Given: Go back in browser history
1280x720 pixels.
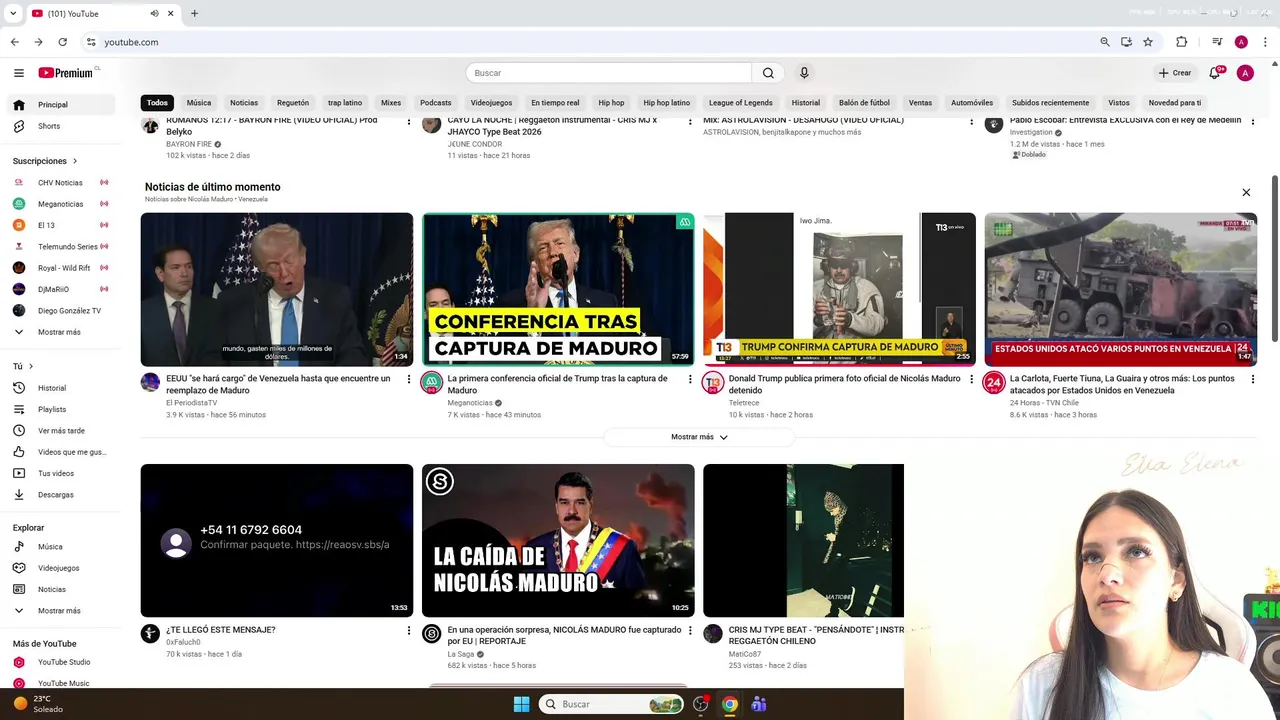Looking at the screenshot, I should (14, 42).
